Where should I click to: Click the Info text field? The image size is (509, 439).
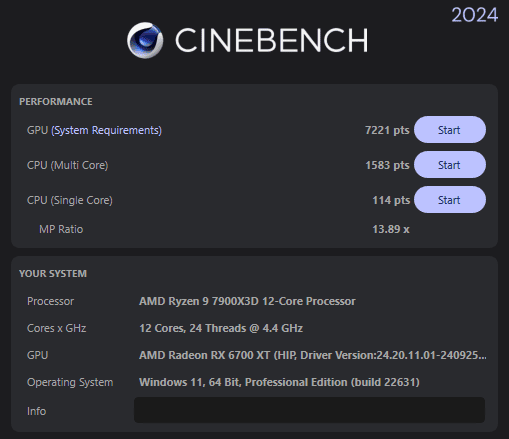[x=309, y=410]
